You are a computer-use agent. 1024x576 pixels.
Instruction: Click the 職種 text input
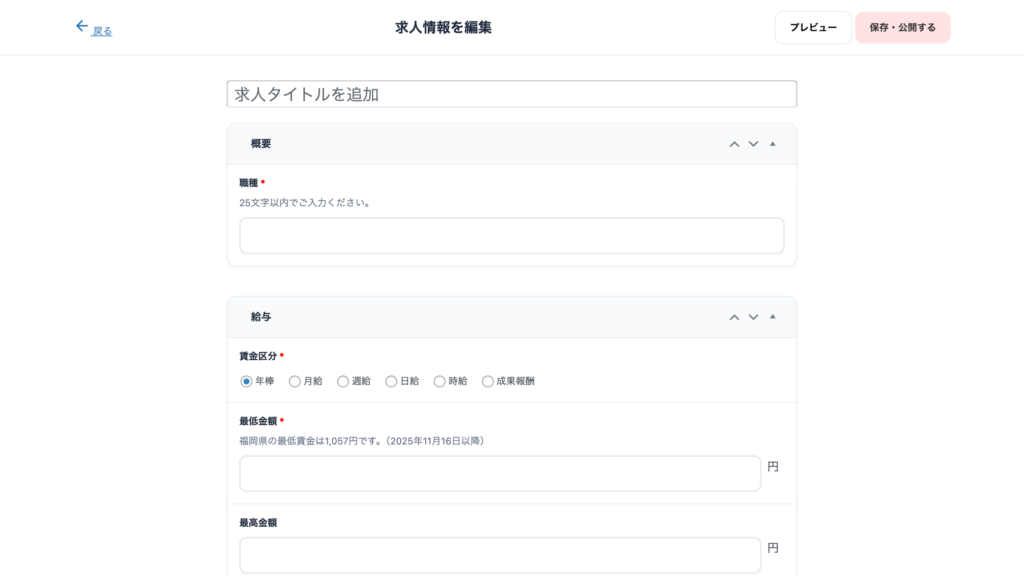coord(511,236)
